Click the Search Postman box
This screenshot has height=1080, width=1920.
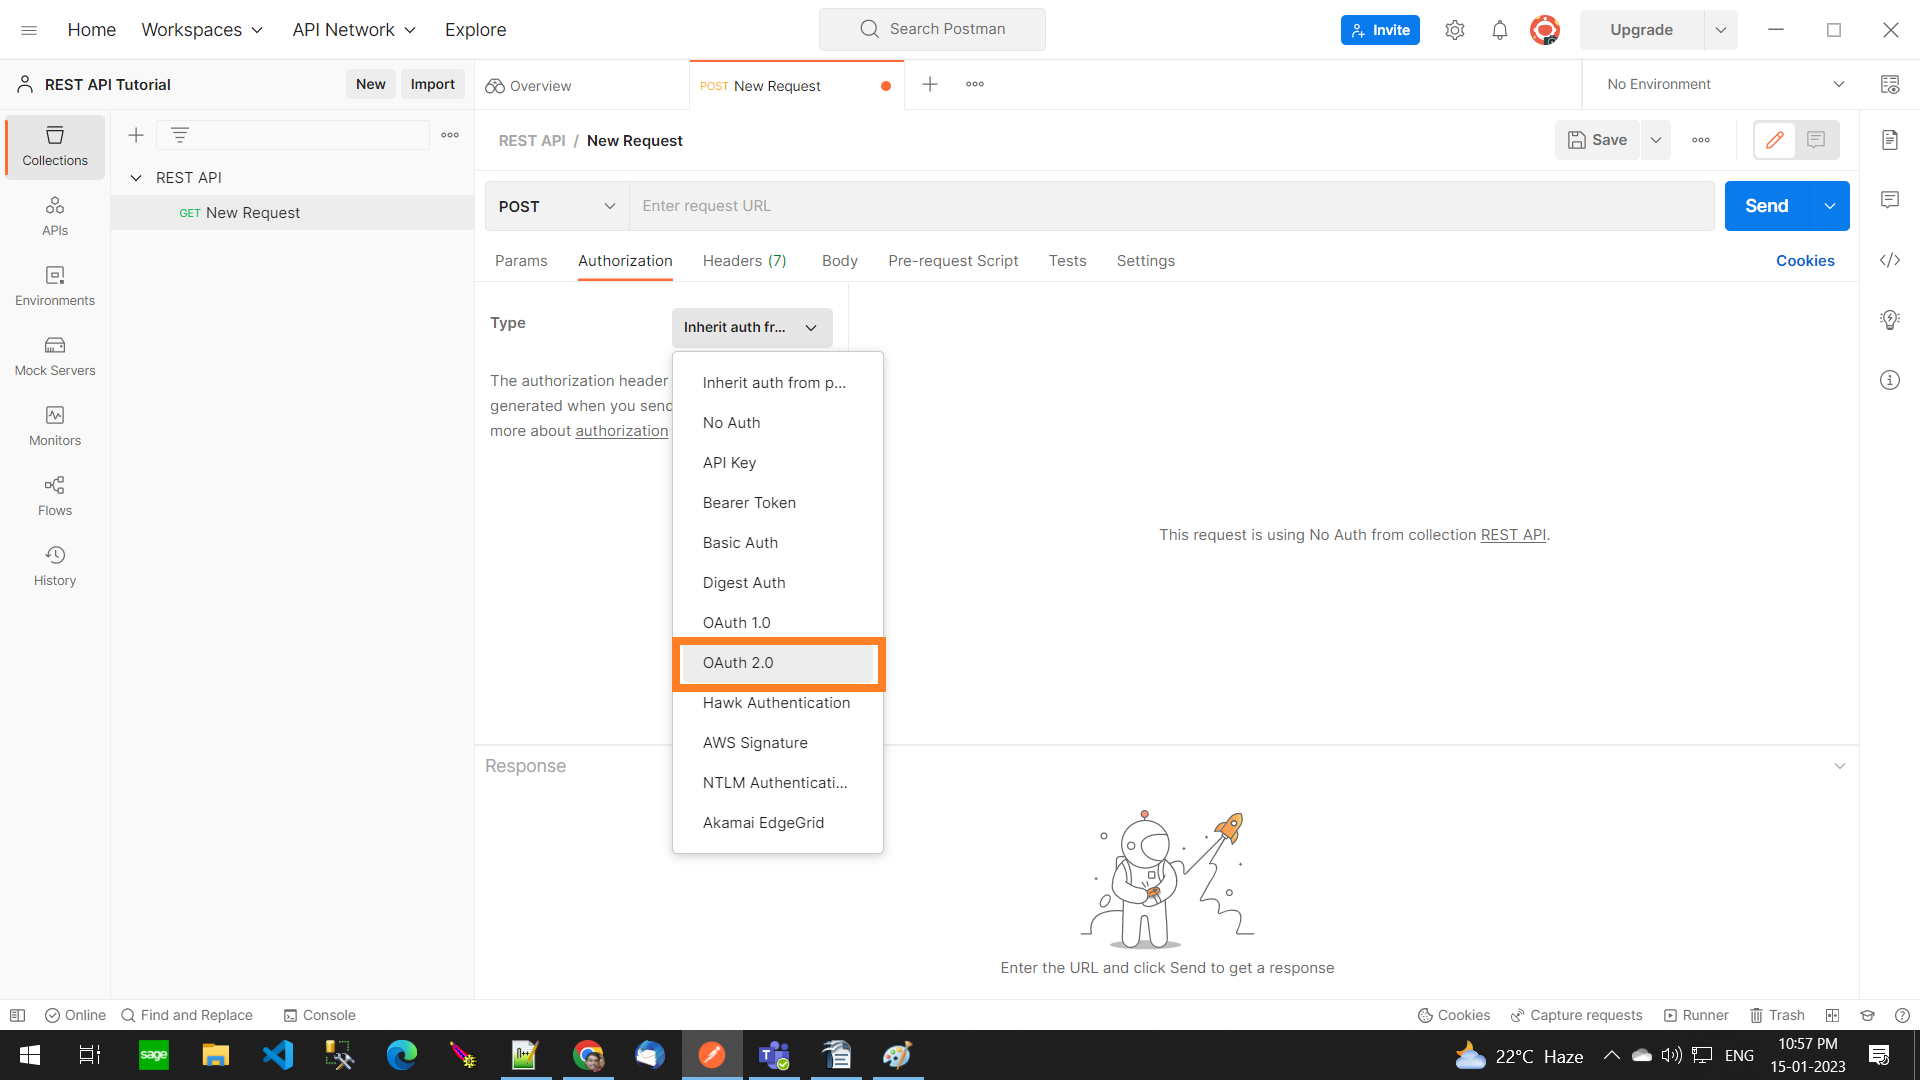(932, 29)
